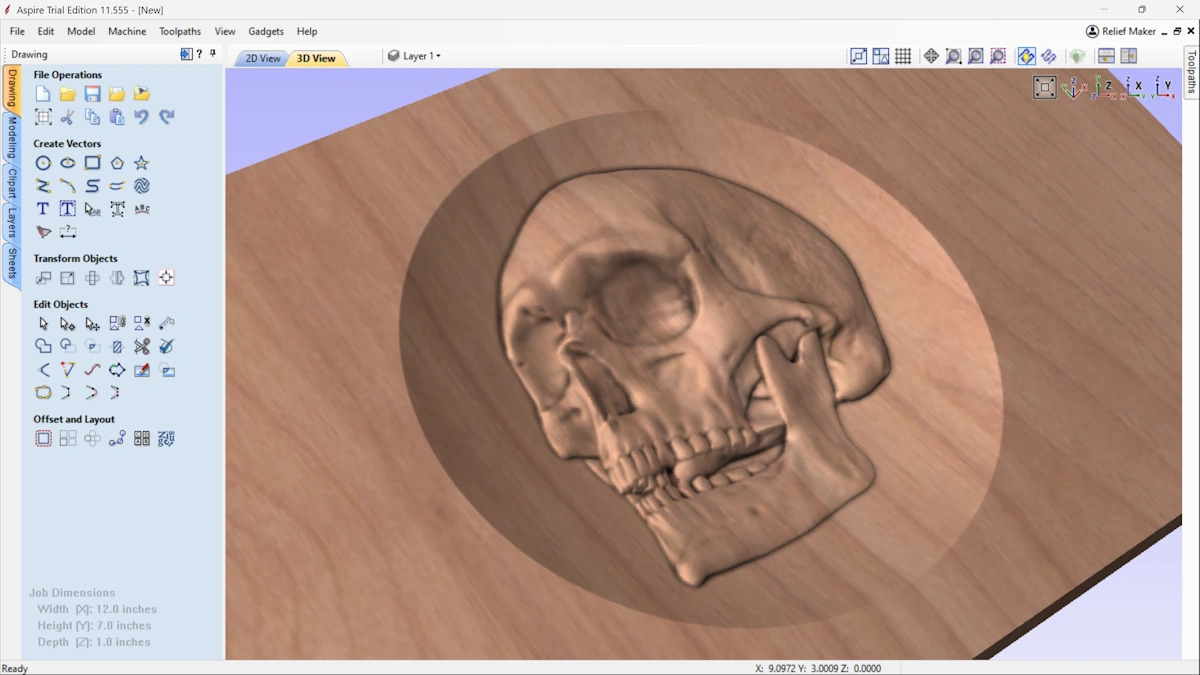Click the Relief Maker account button
The height and width of the screenshot is (675, 1200).
1120,31
